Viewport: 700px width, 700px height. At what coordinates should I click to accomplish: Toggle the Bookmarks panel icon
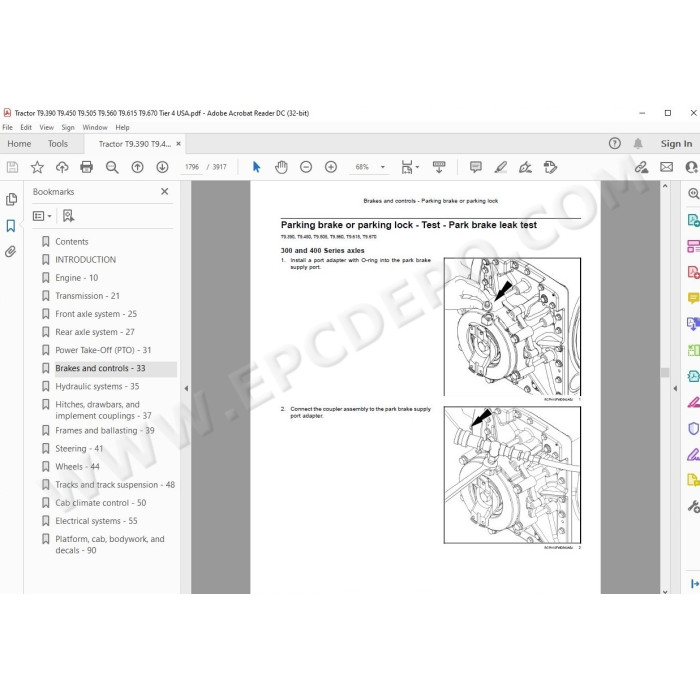(x=11, y=225)
